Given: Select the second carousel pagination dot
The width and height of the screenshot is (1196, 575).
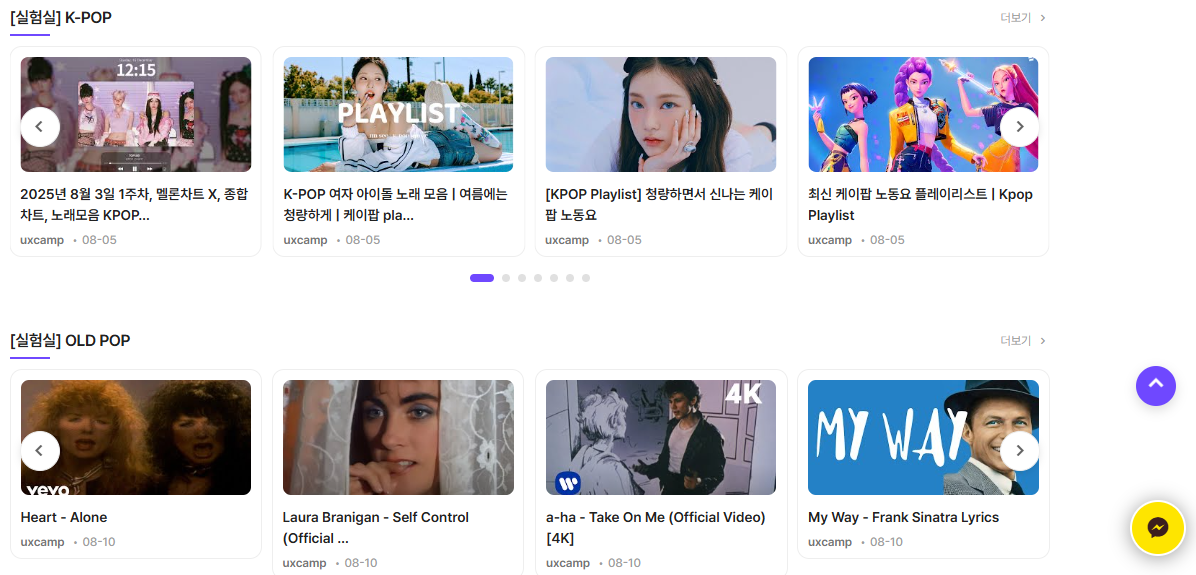Looking at the screenshot, I should click(x=506, y=278).
